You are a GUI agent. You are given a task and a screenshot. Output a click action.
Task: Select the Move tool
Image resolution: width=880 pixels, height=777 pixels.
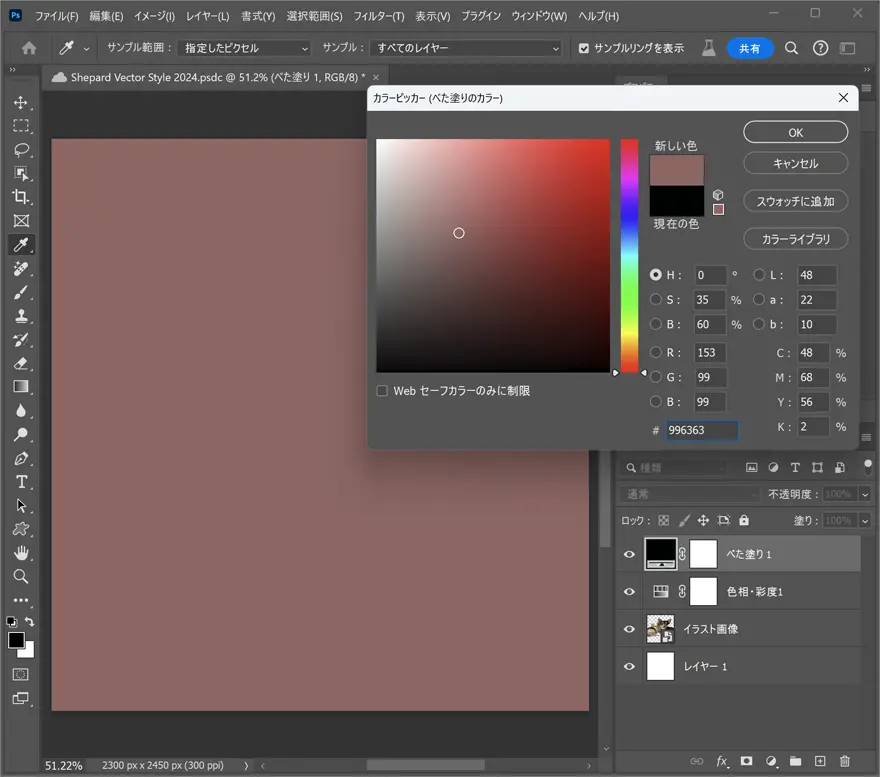[21, 102]
